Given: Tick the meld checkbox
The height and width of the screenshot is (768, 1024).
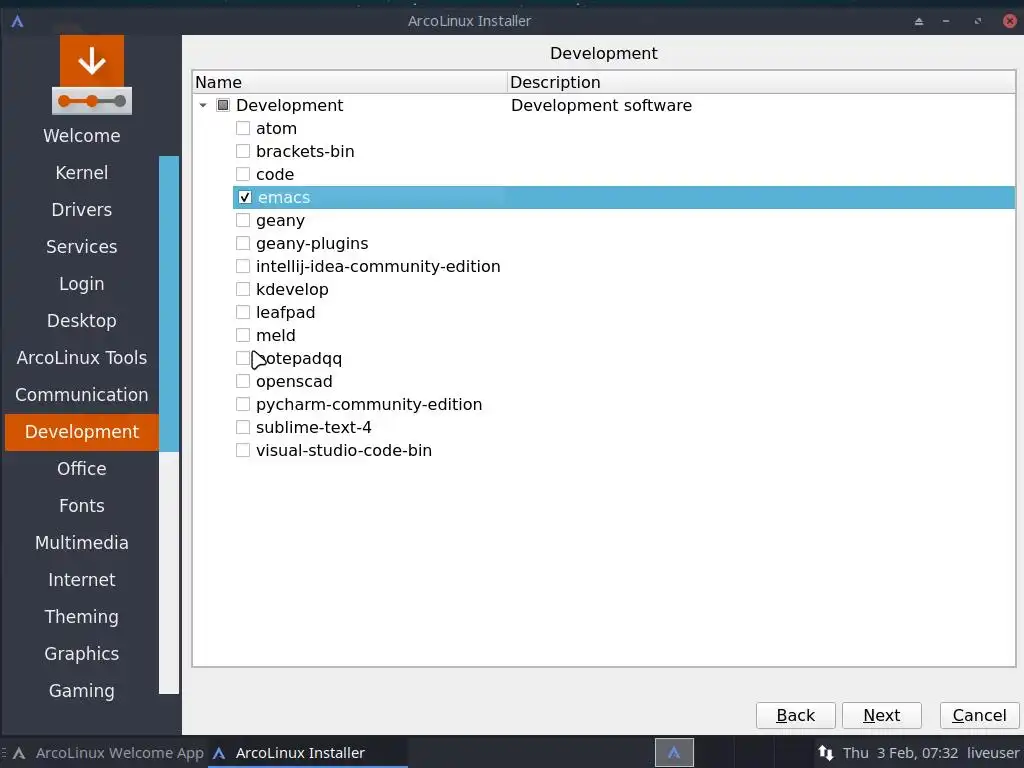Looking at the screenshot, I should click(x=243, y=335).
